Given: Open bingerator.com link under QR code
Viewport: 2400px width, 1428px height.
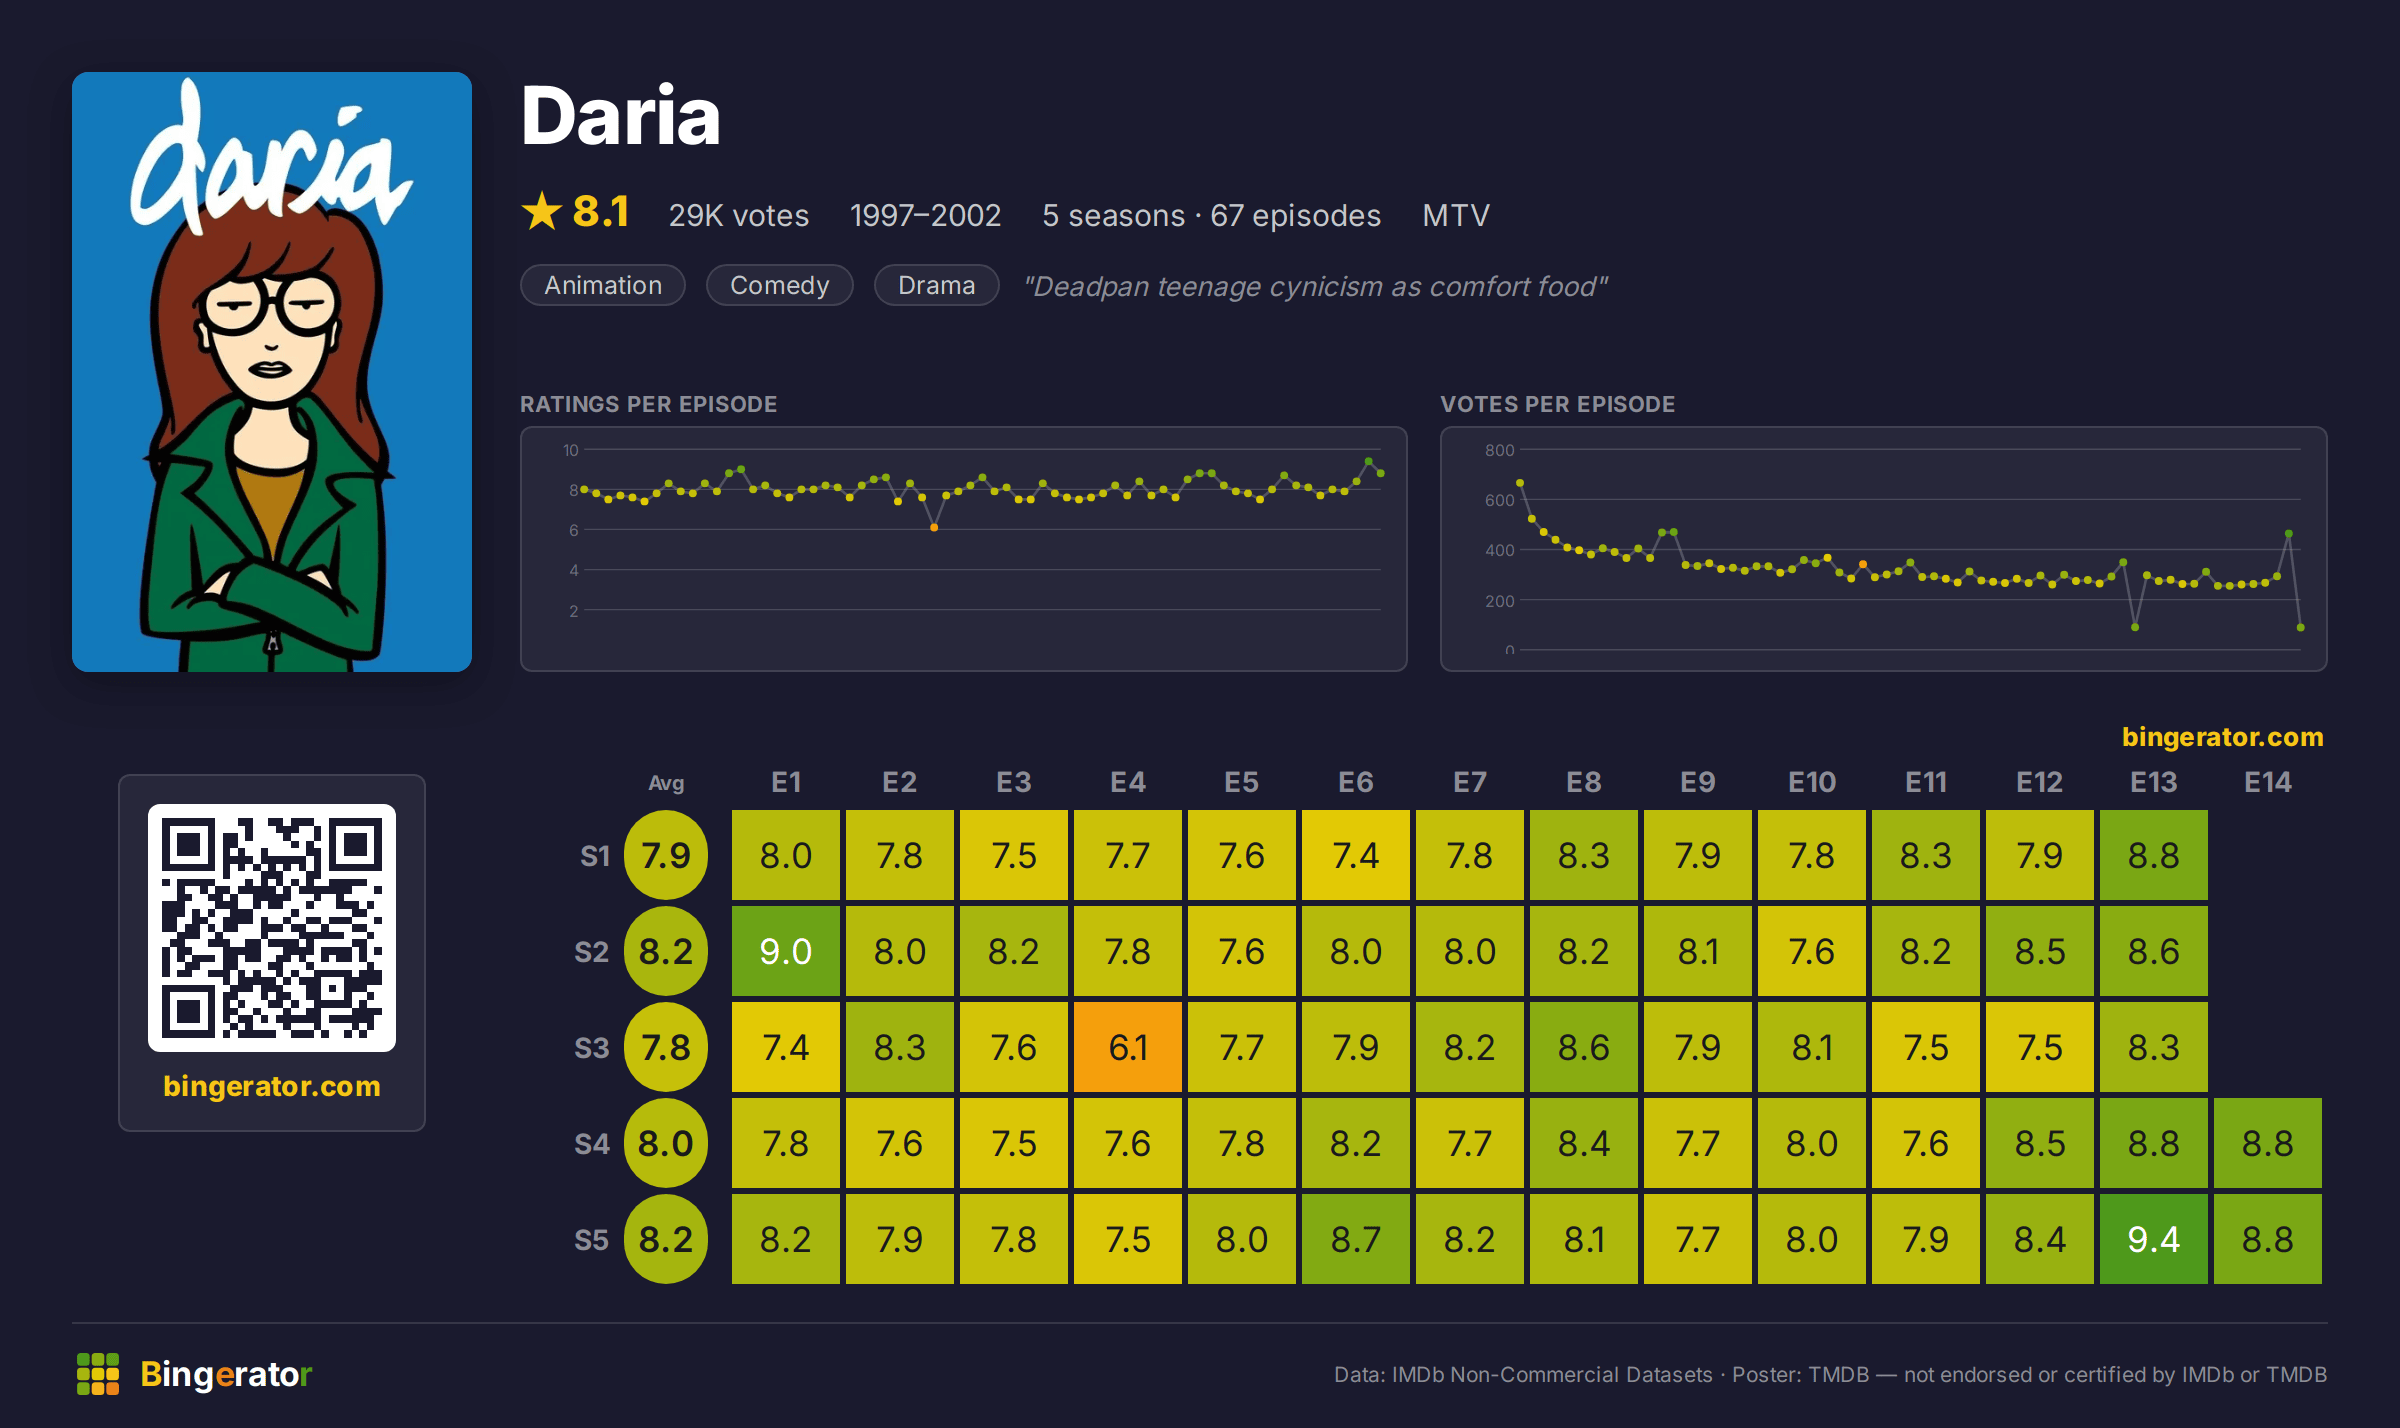Looking at the screenshot, I should [x=272, y=1086].
